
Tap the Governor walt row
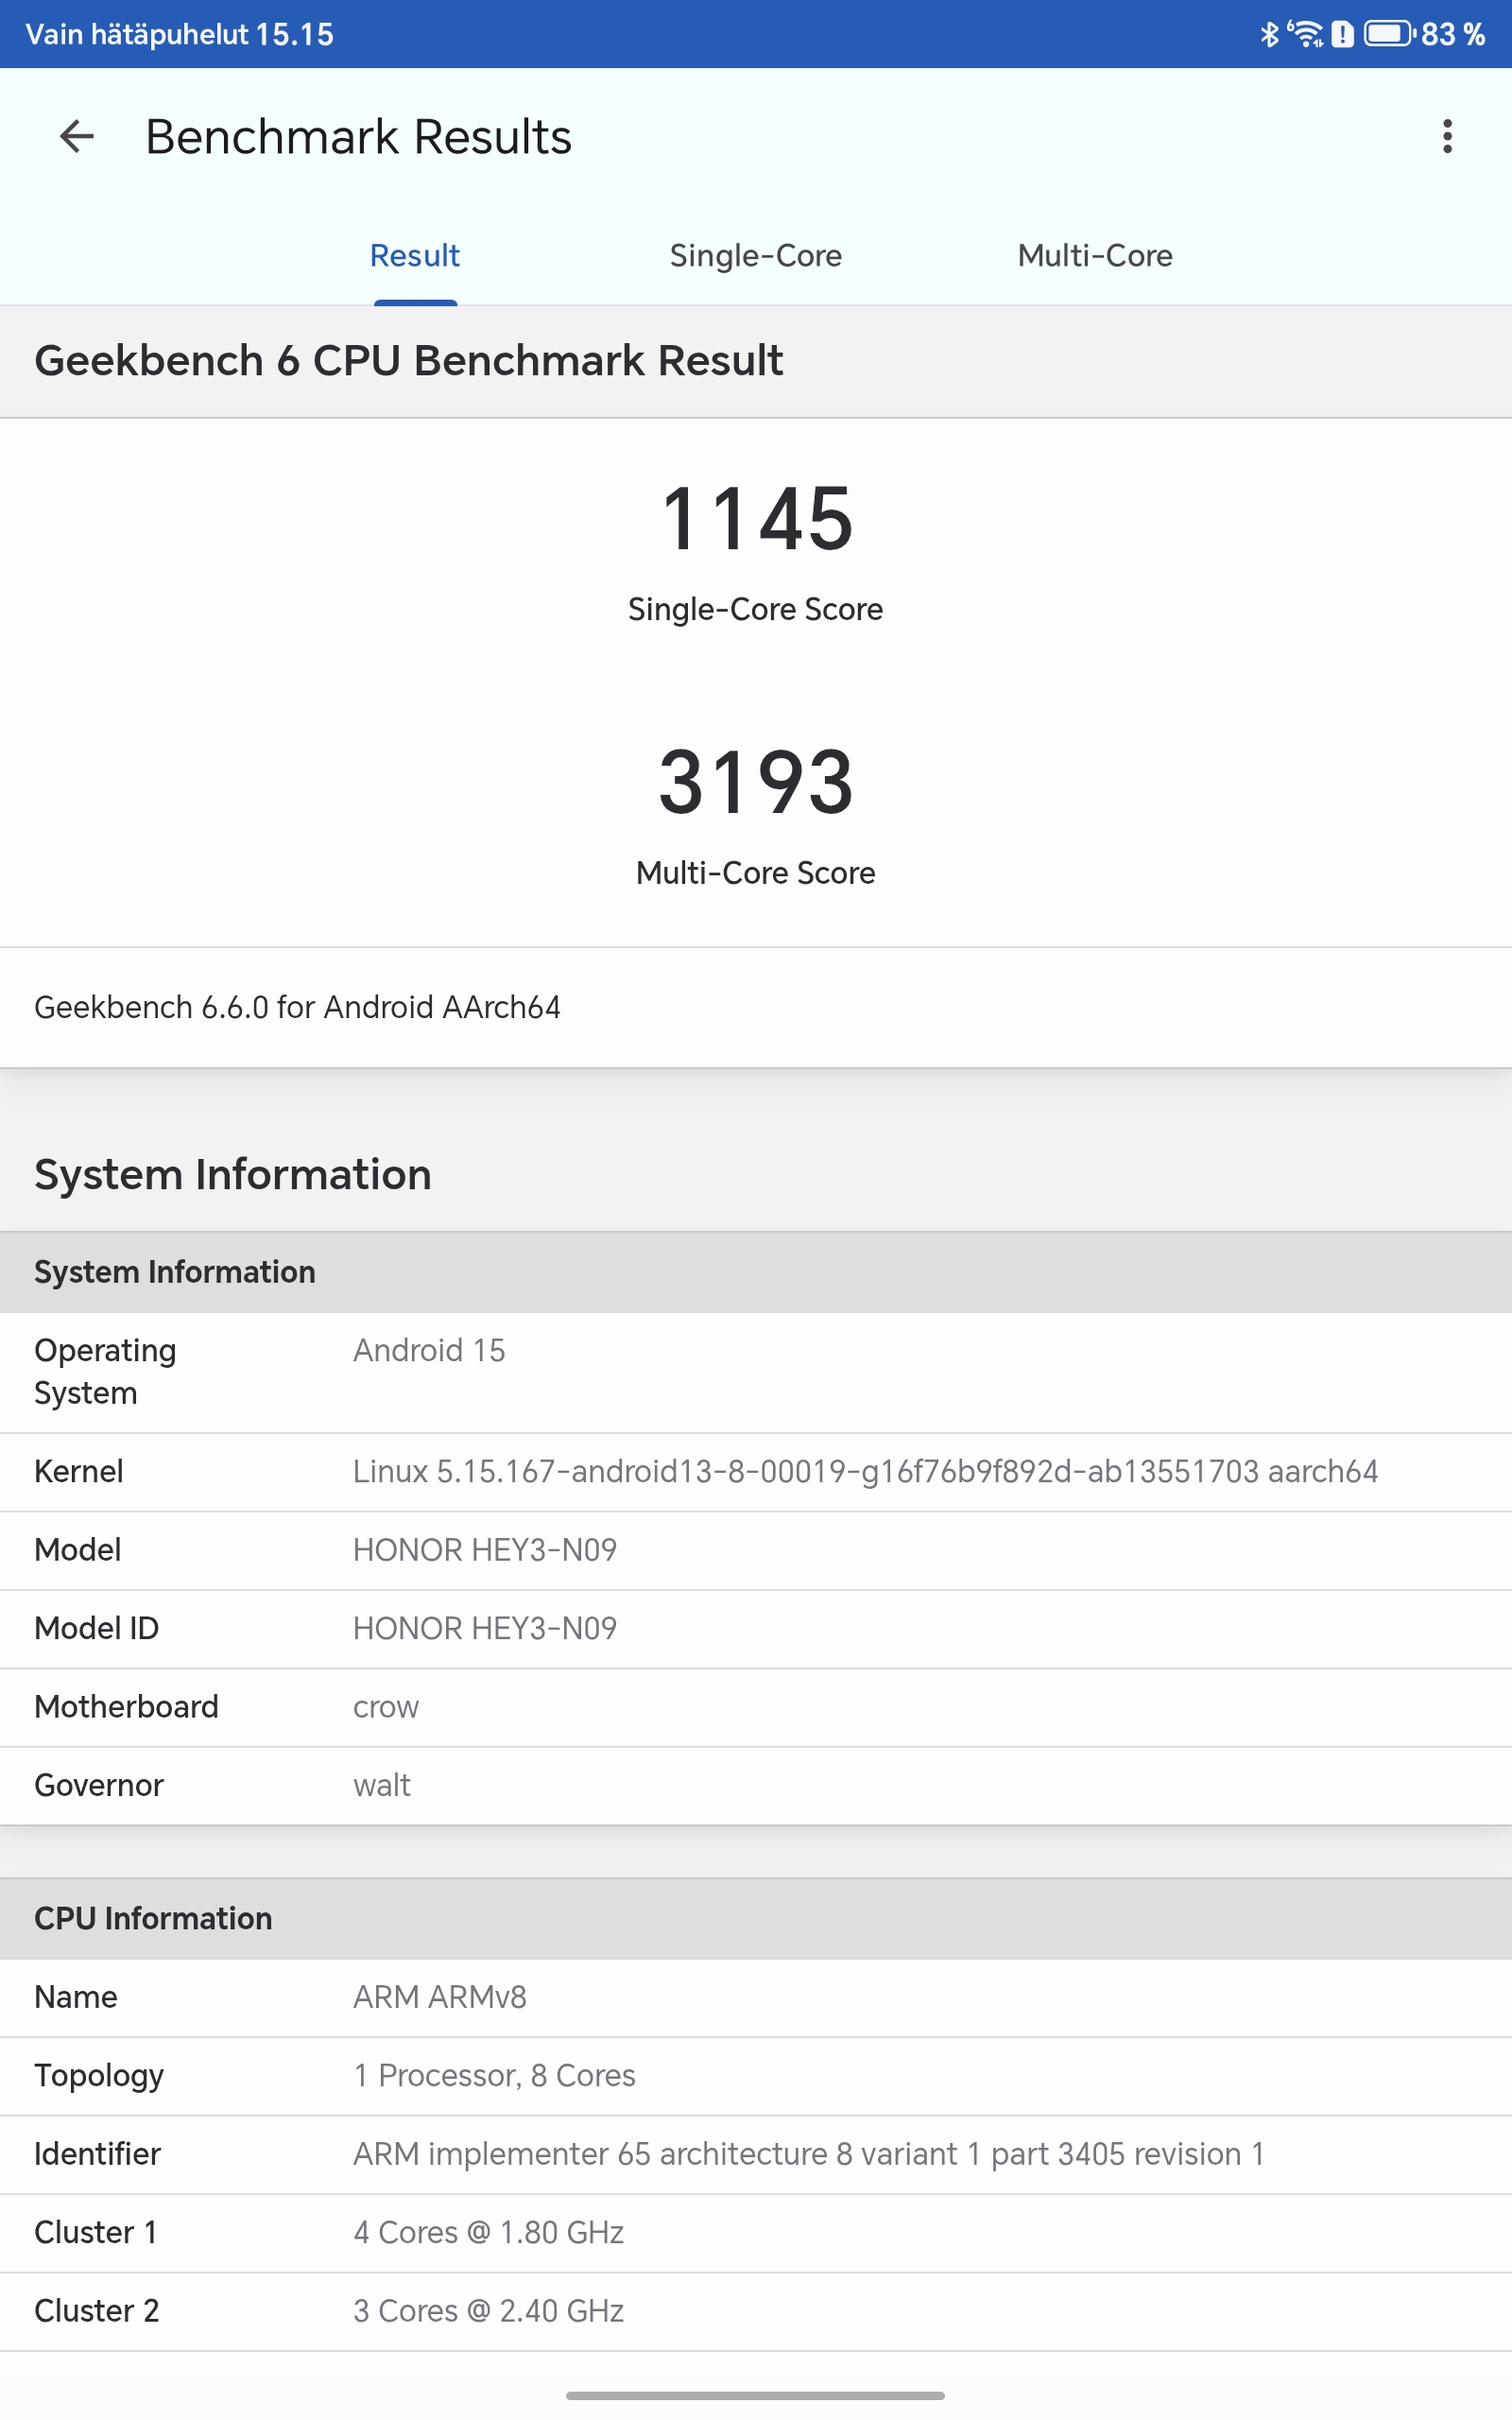coord(381,1785)
